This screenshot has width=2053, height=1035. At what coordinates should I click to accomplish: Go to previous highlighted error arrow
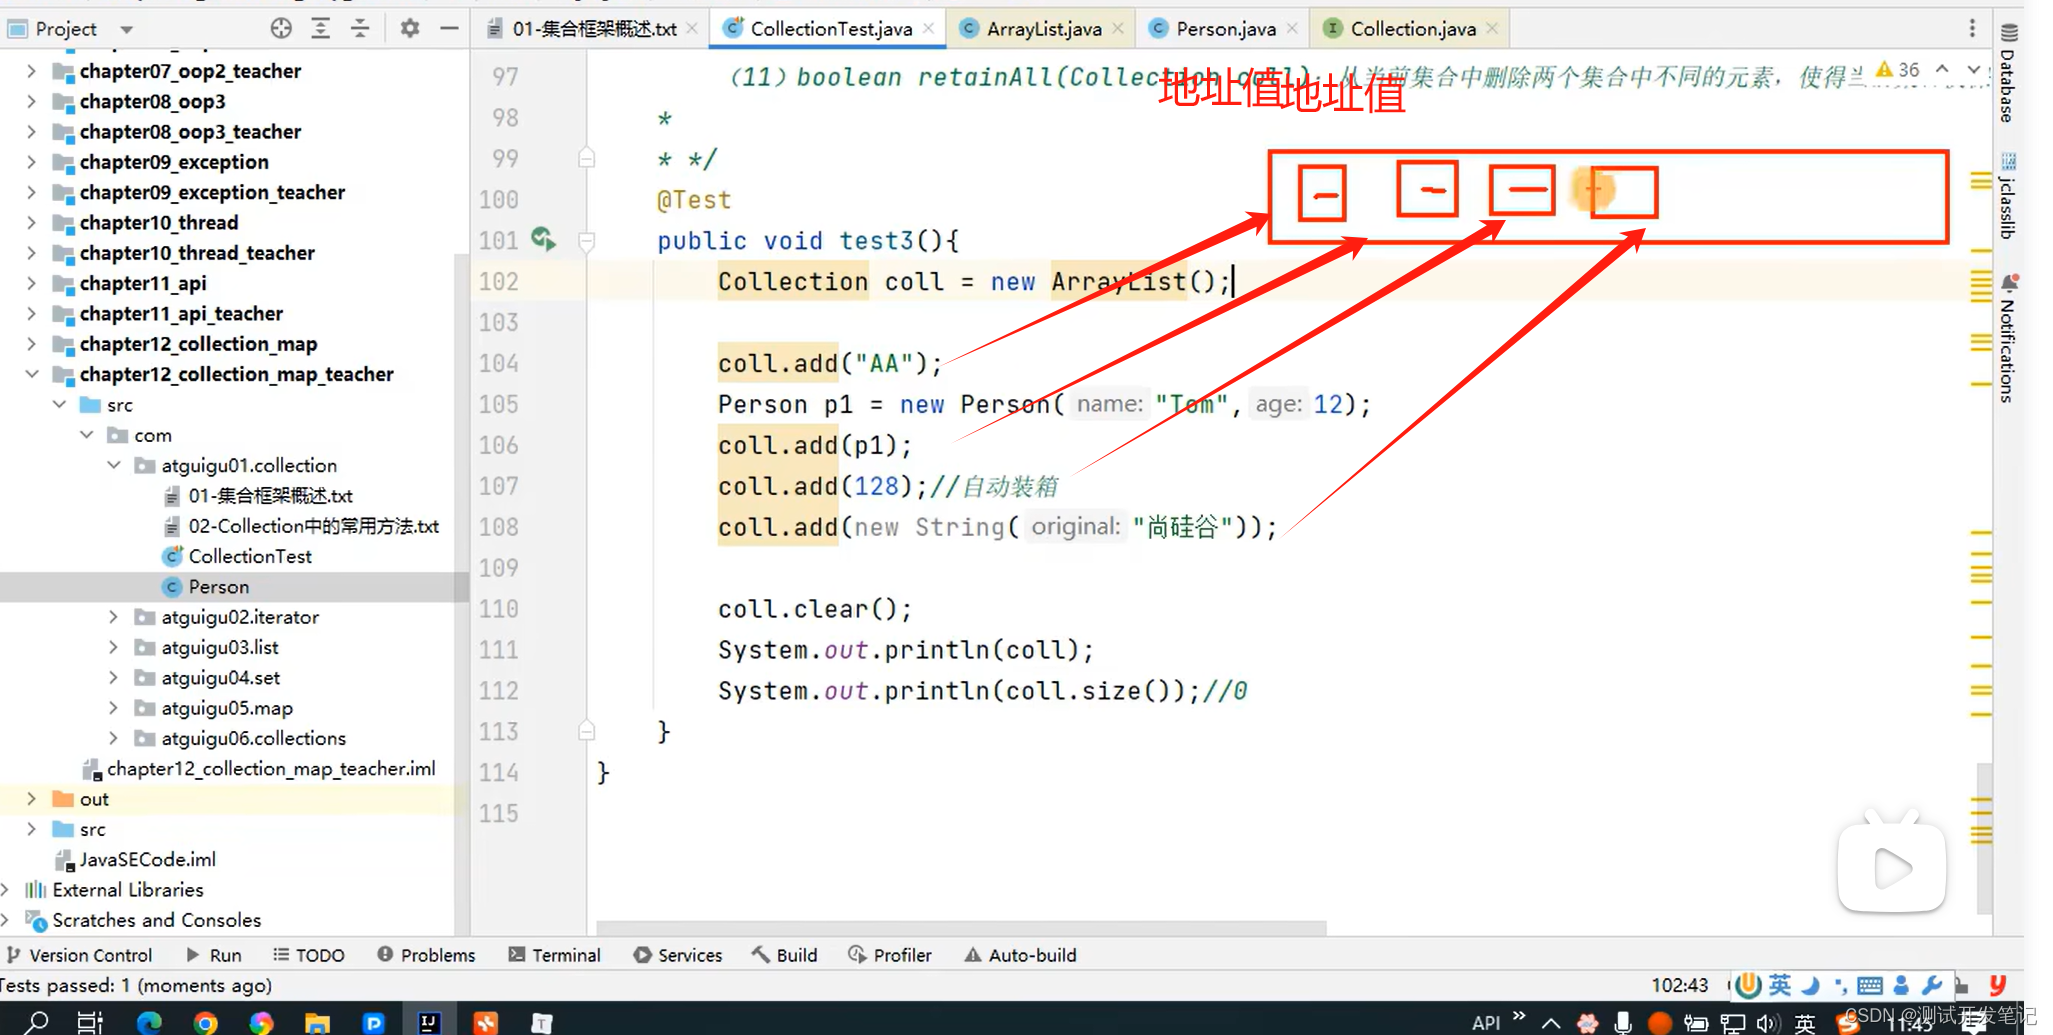(x=1942, y=69)
